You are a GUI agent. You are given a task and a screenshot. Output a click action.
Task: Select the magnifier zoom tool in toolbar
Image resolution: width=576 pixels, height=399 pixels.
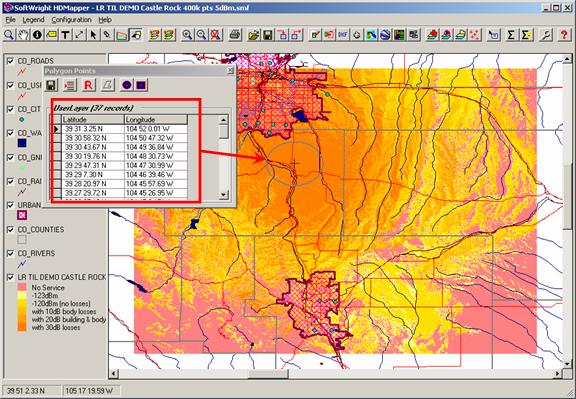point(9,35)
